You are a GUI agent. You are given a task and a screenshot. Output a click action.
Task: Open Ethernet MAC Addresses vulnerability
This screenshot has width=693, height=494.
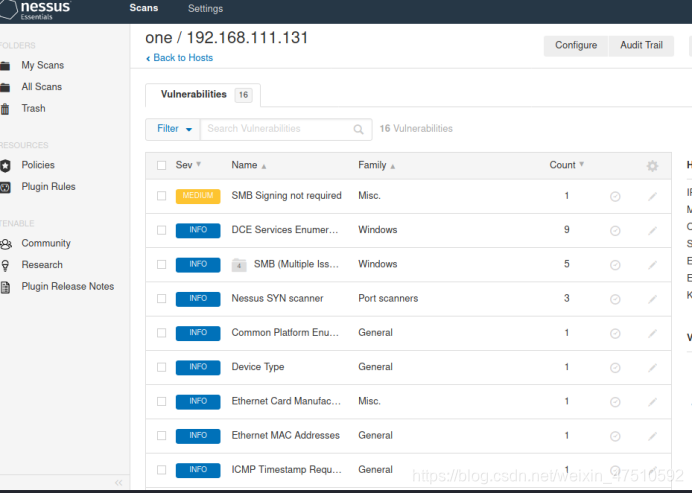coord(286,435)
